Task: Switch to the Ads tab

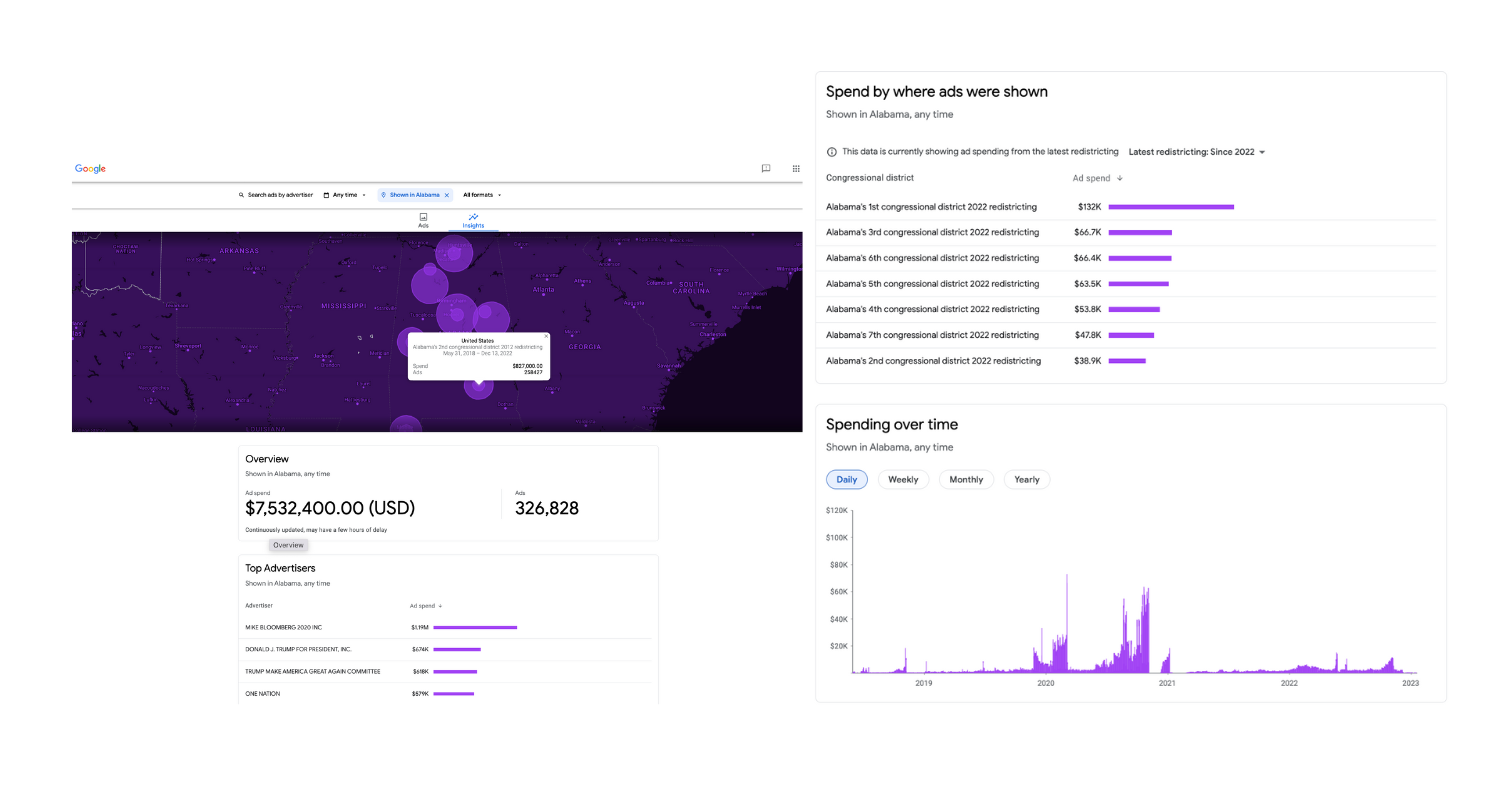Action: pos(423,220)
